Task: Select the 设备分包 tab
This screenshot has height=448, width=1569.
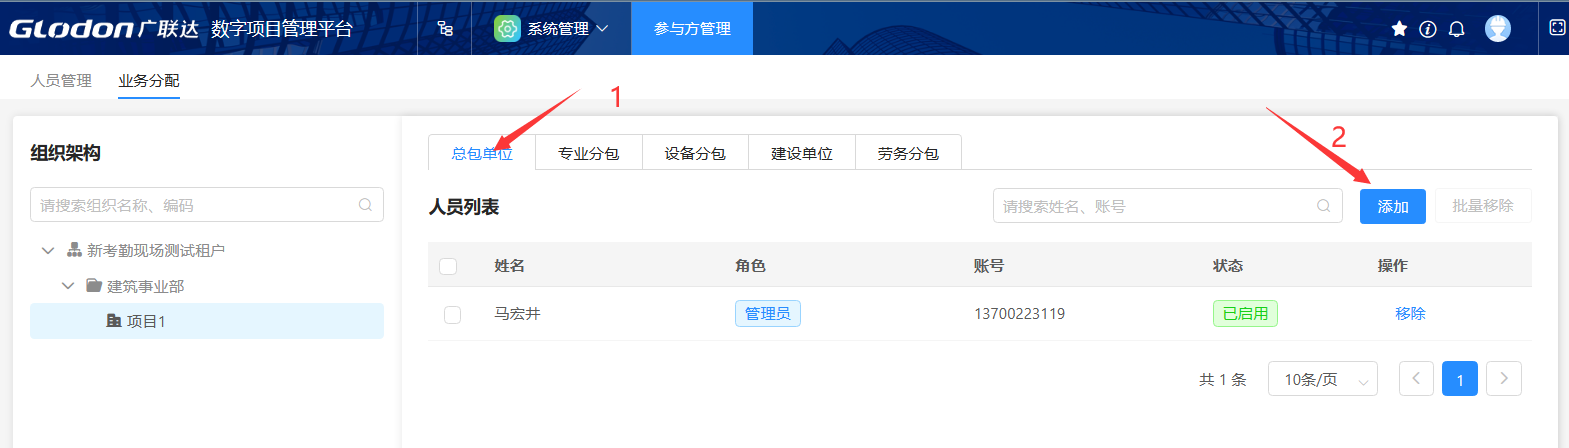Action: [695, 153]
